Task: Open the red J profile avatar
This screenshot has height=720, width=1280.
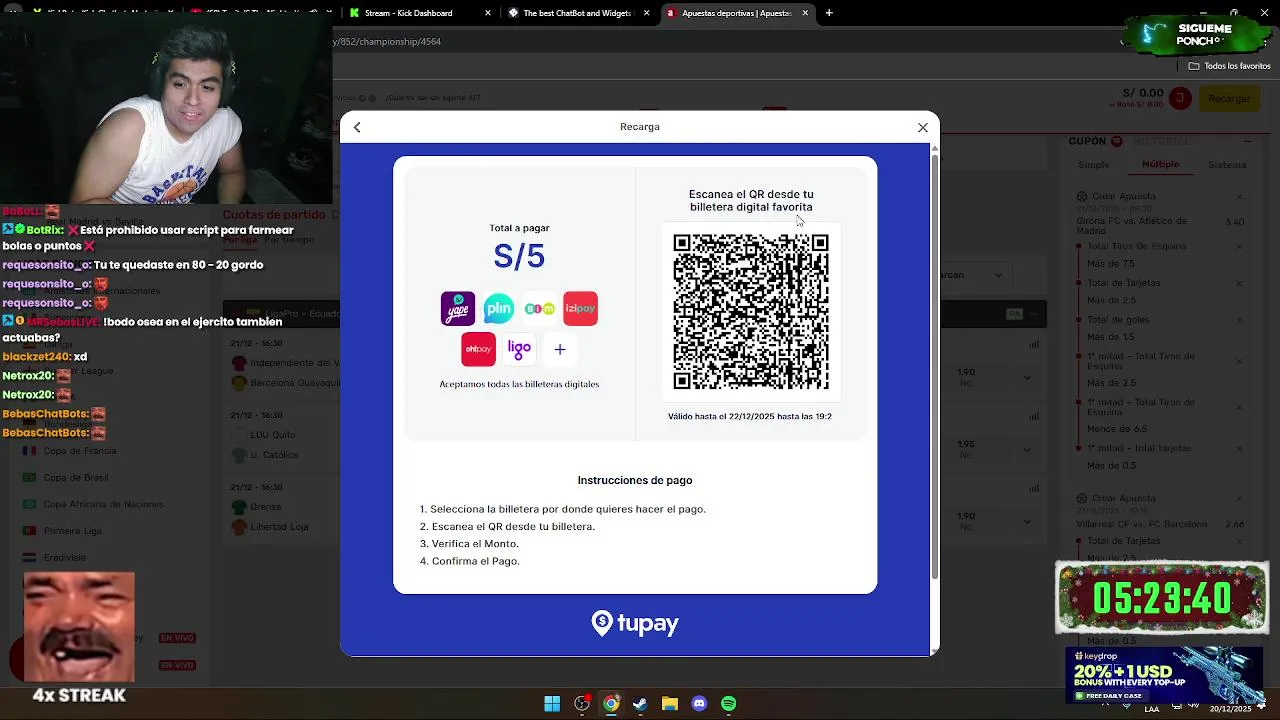Action: [x=1181, y=98]
